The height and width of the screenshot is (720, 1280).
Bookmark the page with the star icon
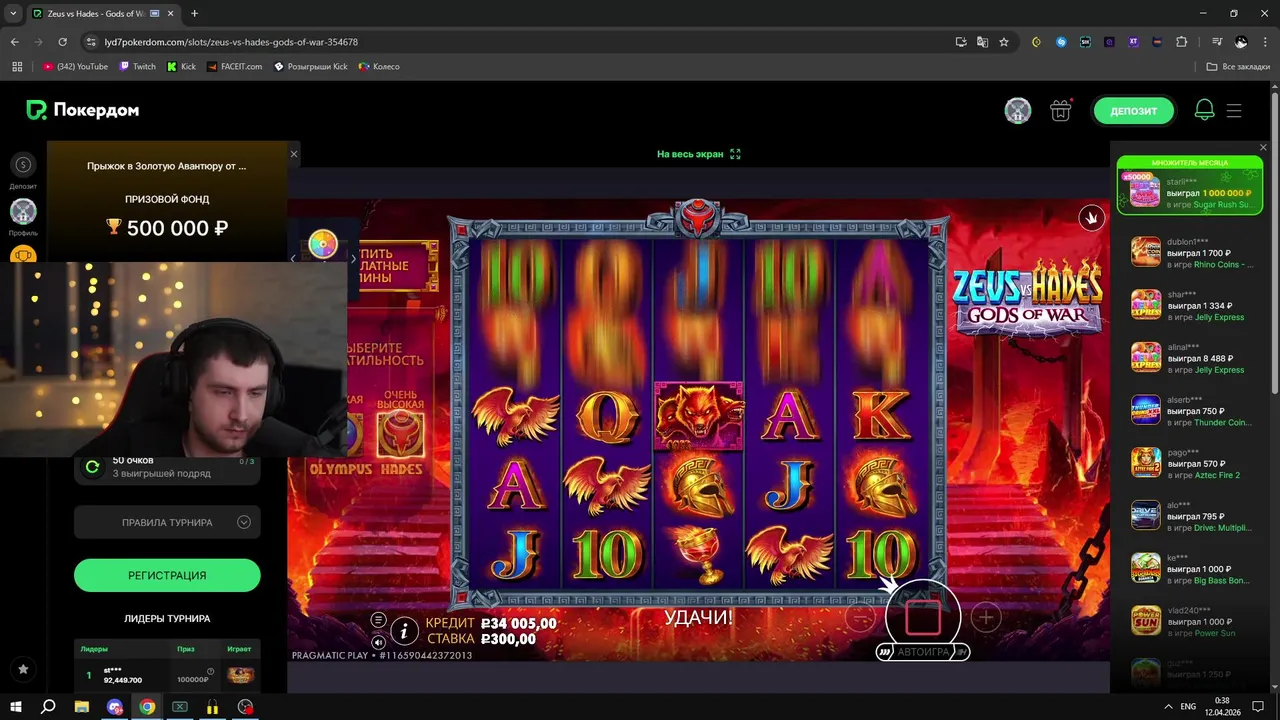tap(1004, 42)
